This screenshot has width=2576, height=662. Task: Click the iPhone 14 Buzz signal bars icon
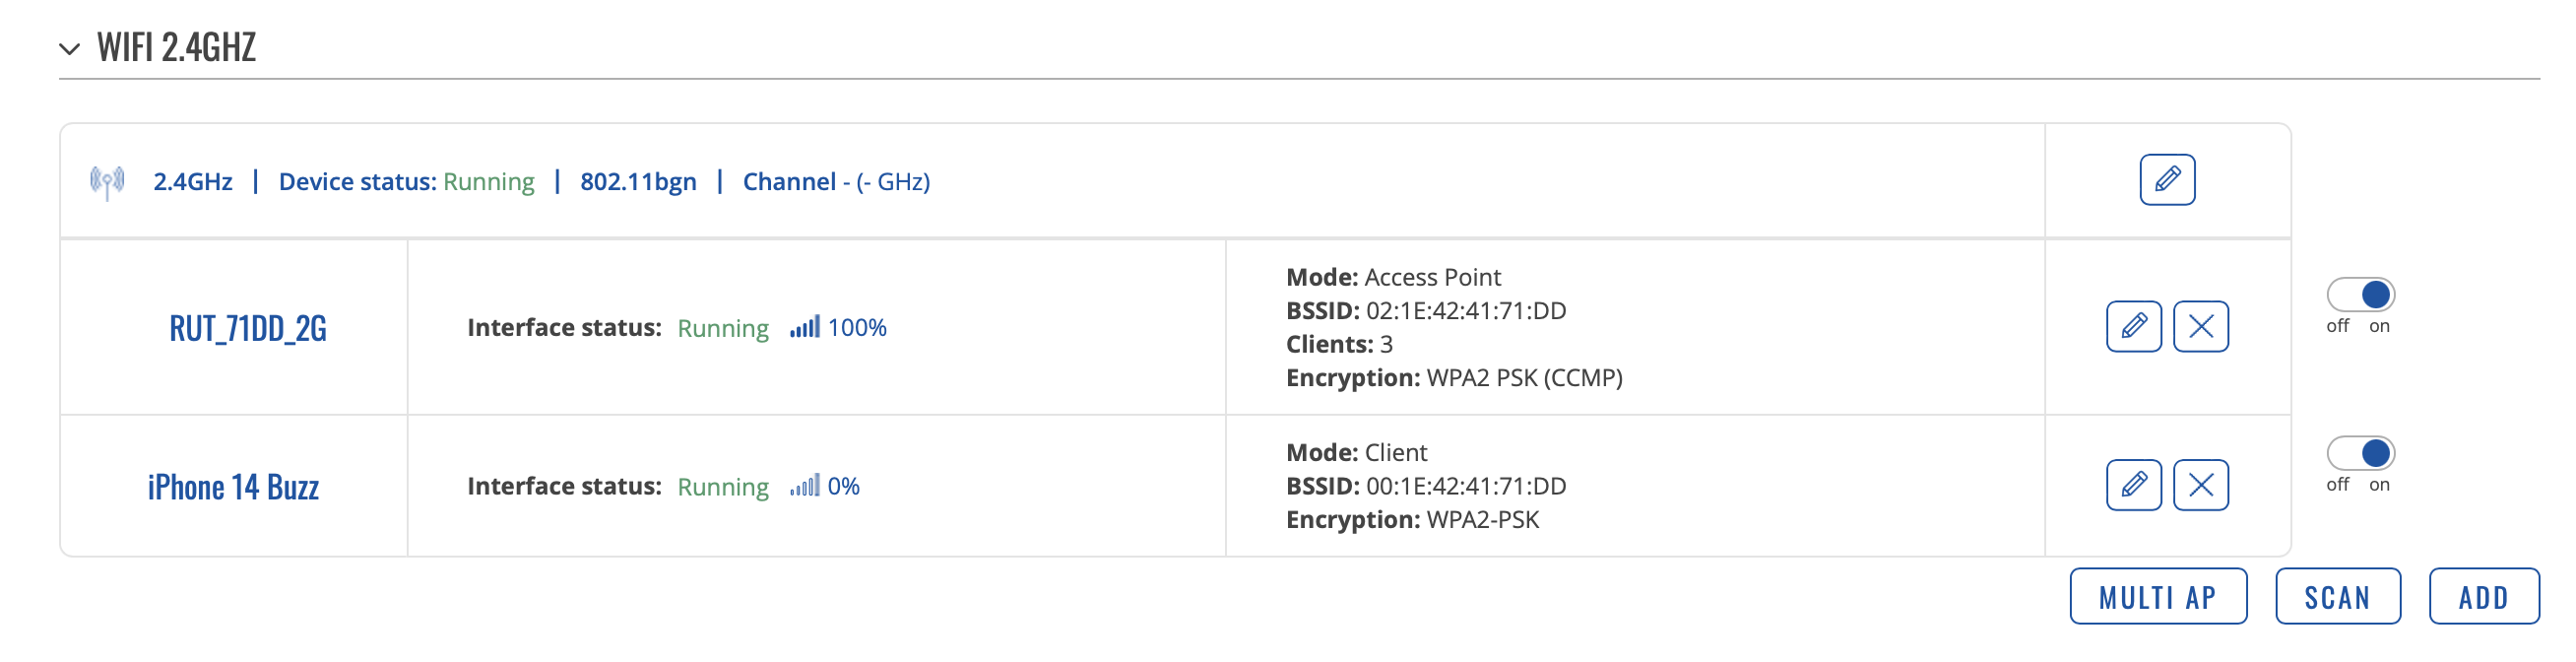click(x=804, y=486)
